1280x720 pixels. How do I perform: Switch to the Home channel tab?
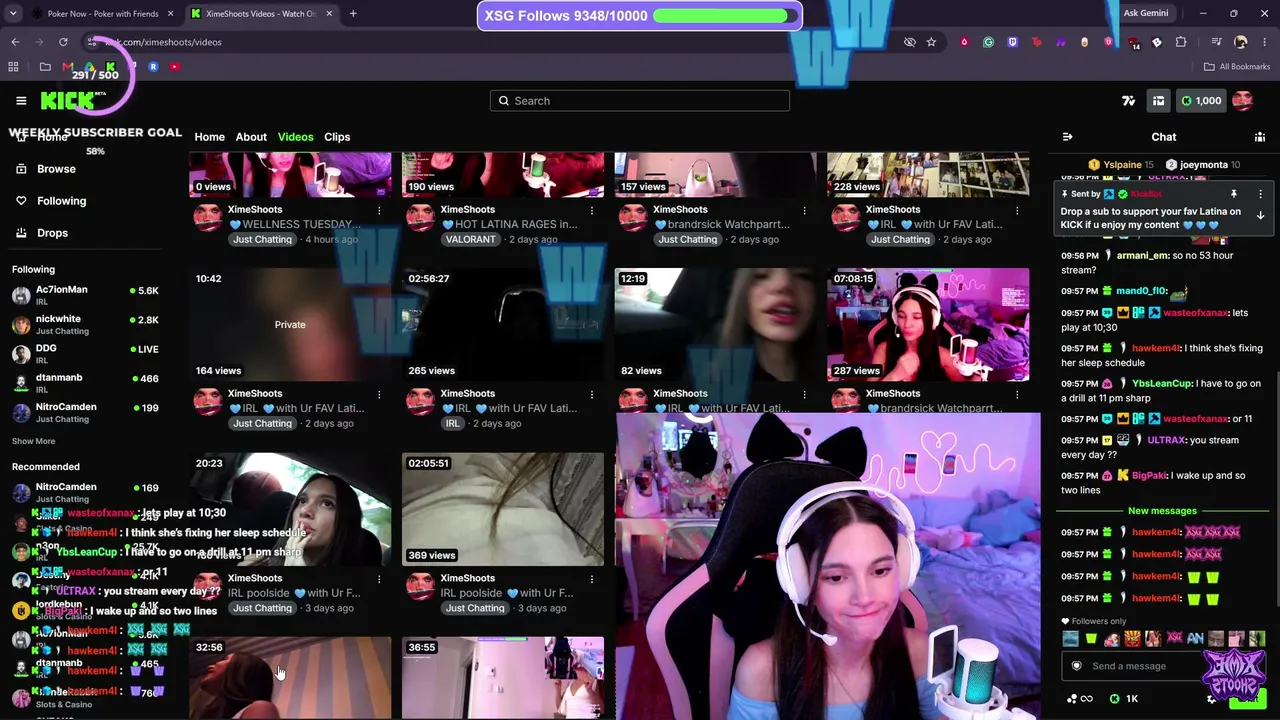click(x=209, y=137)
